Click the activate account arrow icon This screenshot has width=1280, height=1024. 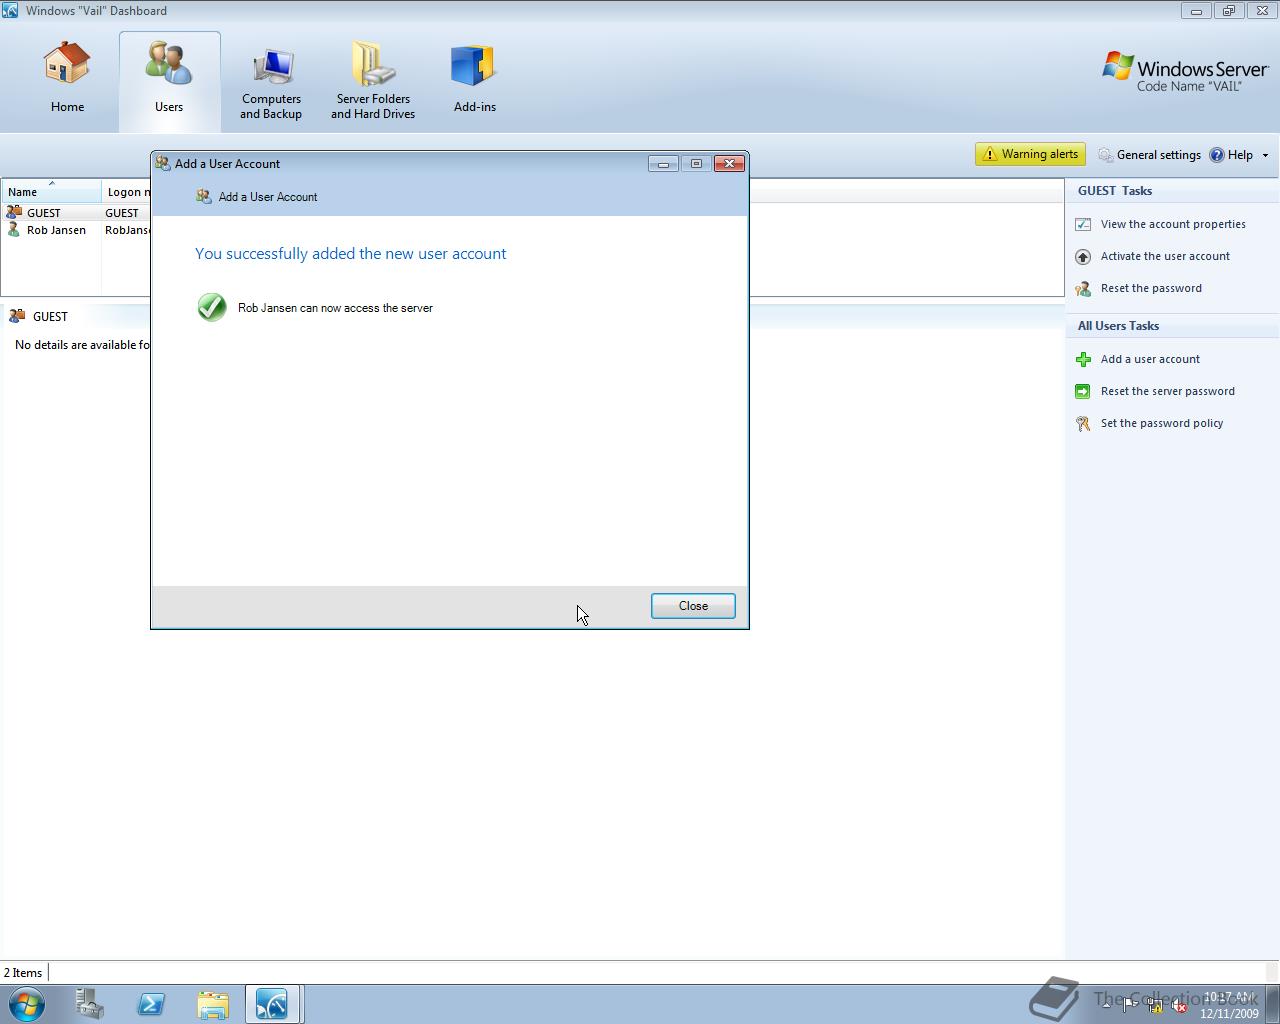click(x=1083, y=256)
